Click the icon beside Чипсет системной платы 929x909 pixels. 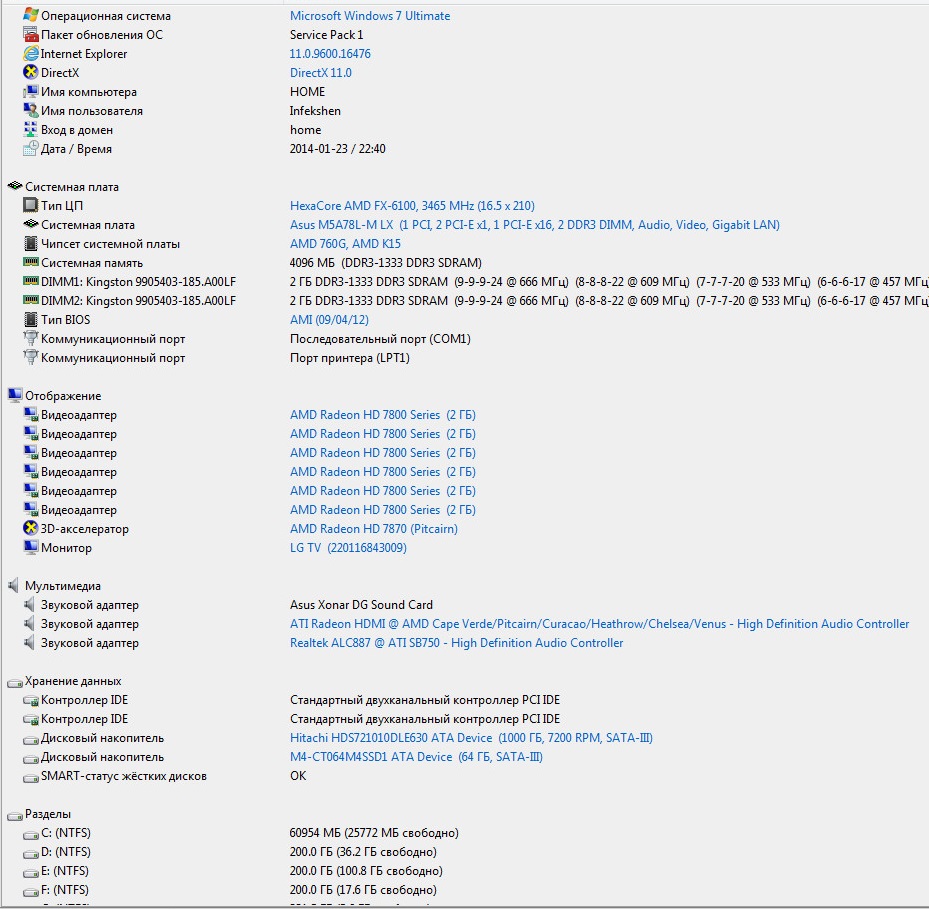point(31,244)
